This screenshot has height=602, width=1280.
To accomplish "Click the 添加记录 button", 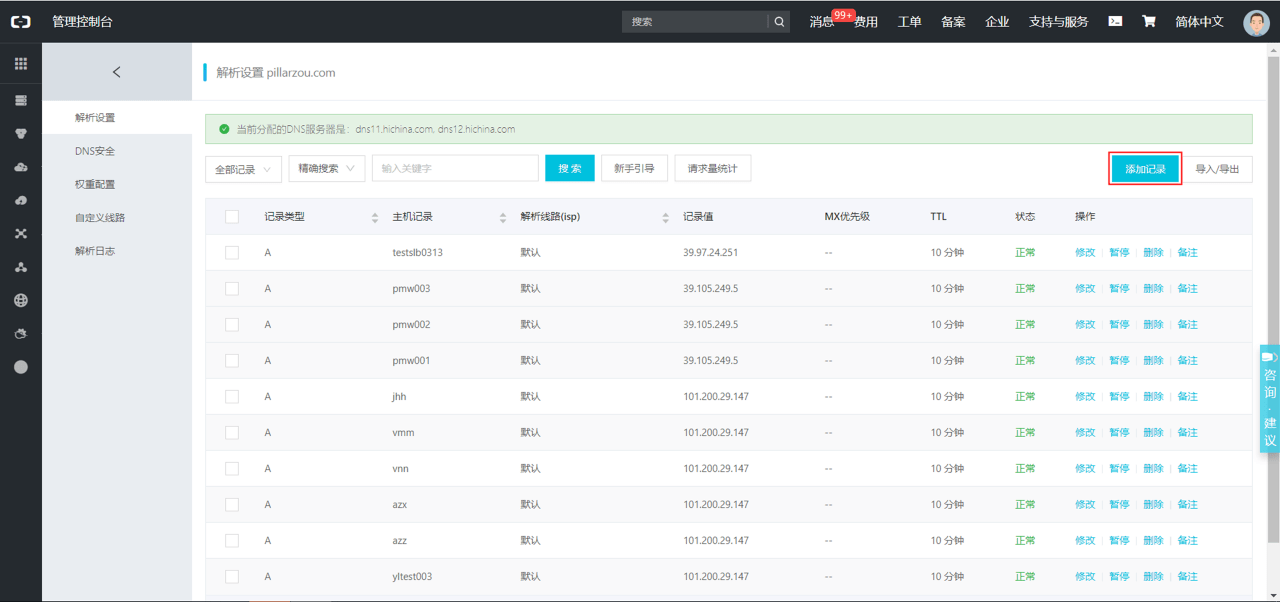I will pyautogui.click(x=1146, y=169).
